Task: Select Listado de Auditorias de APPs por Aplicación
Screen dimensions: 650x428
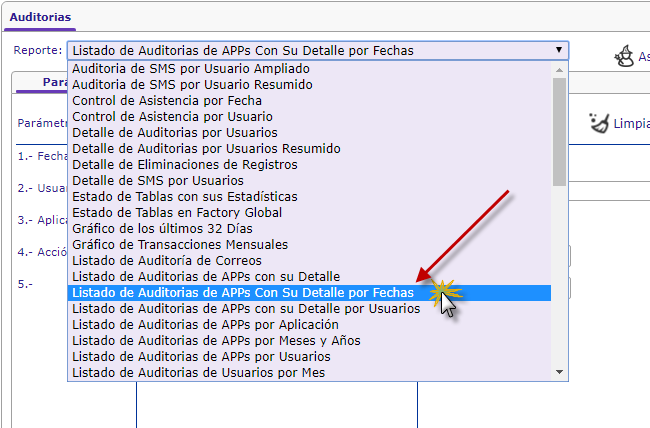Action: [x=309, y=325]
